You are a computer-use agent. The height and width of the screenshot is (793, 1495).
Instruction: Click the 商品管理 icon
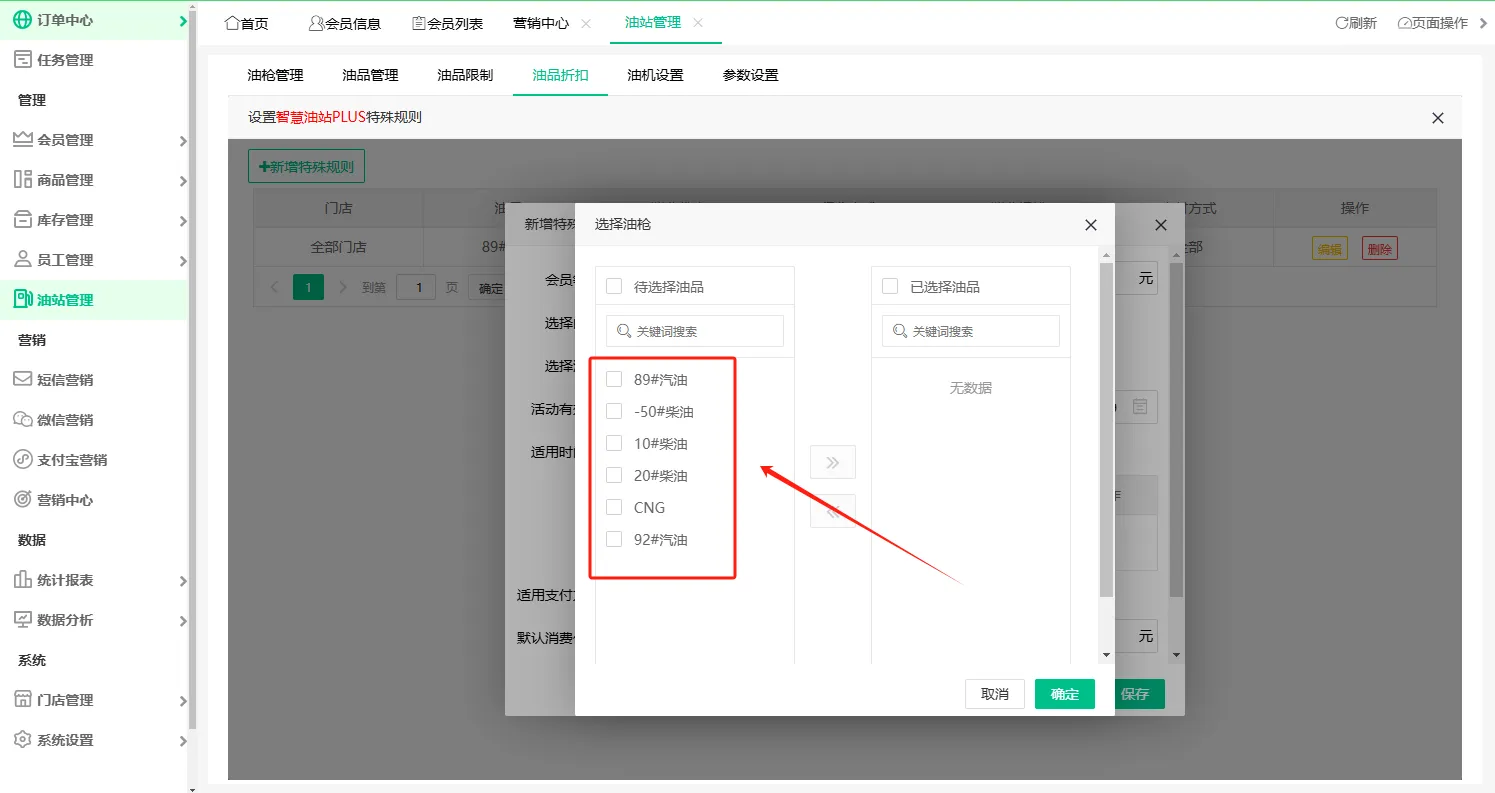[22, 180]
